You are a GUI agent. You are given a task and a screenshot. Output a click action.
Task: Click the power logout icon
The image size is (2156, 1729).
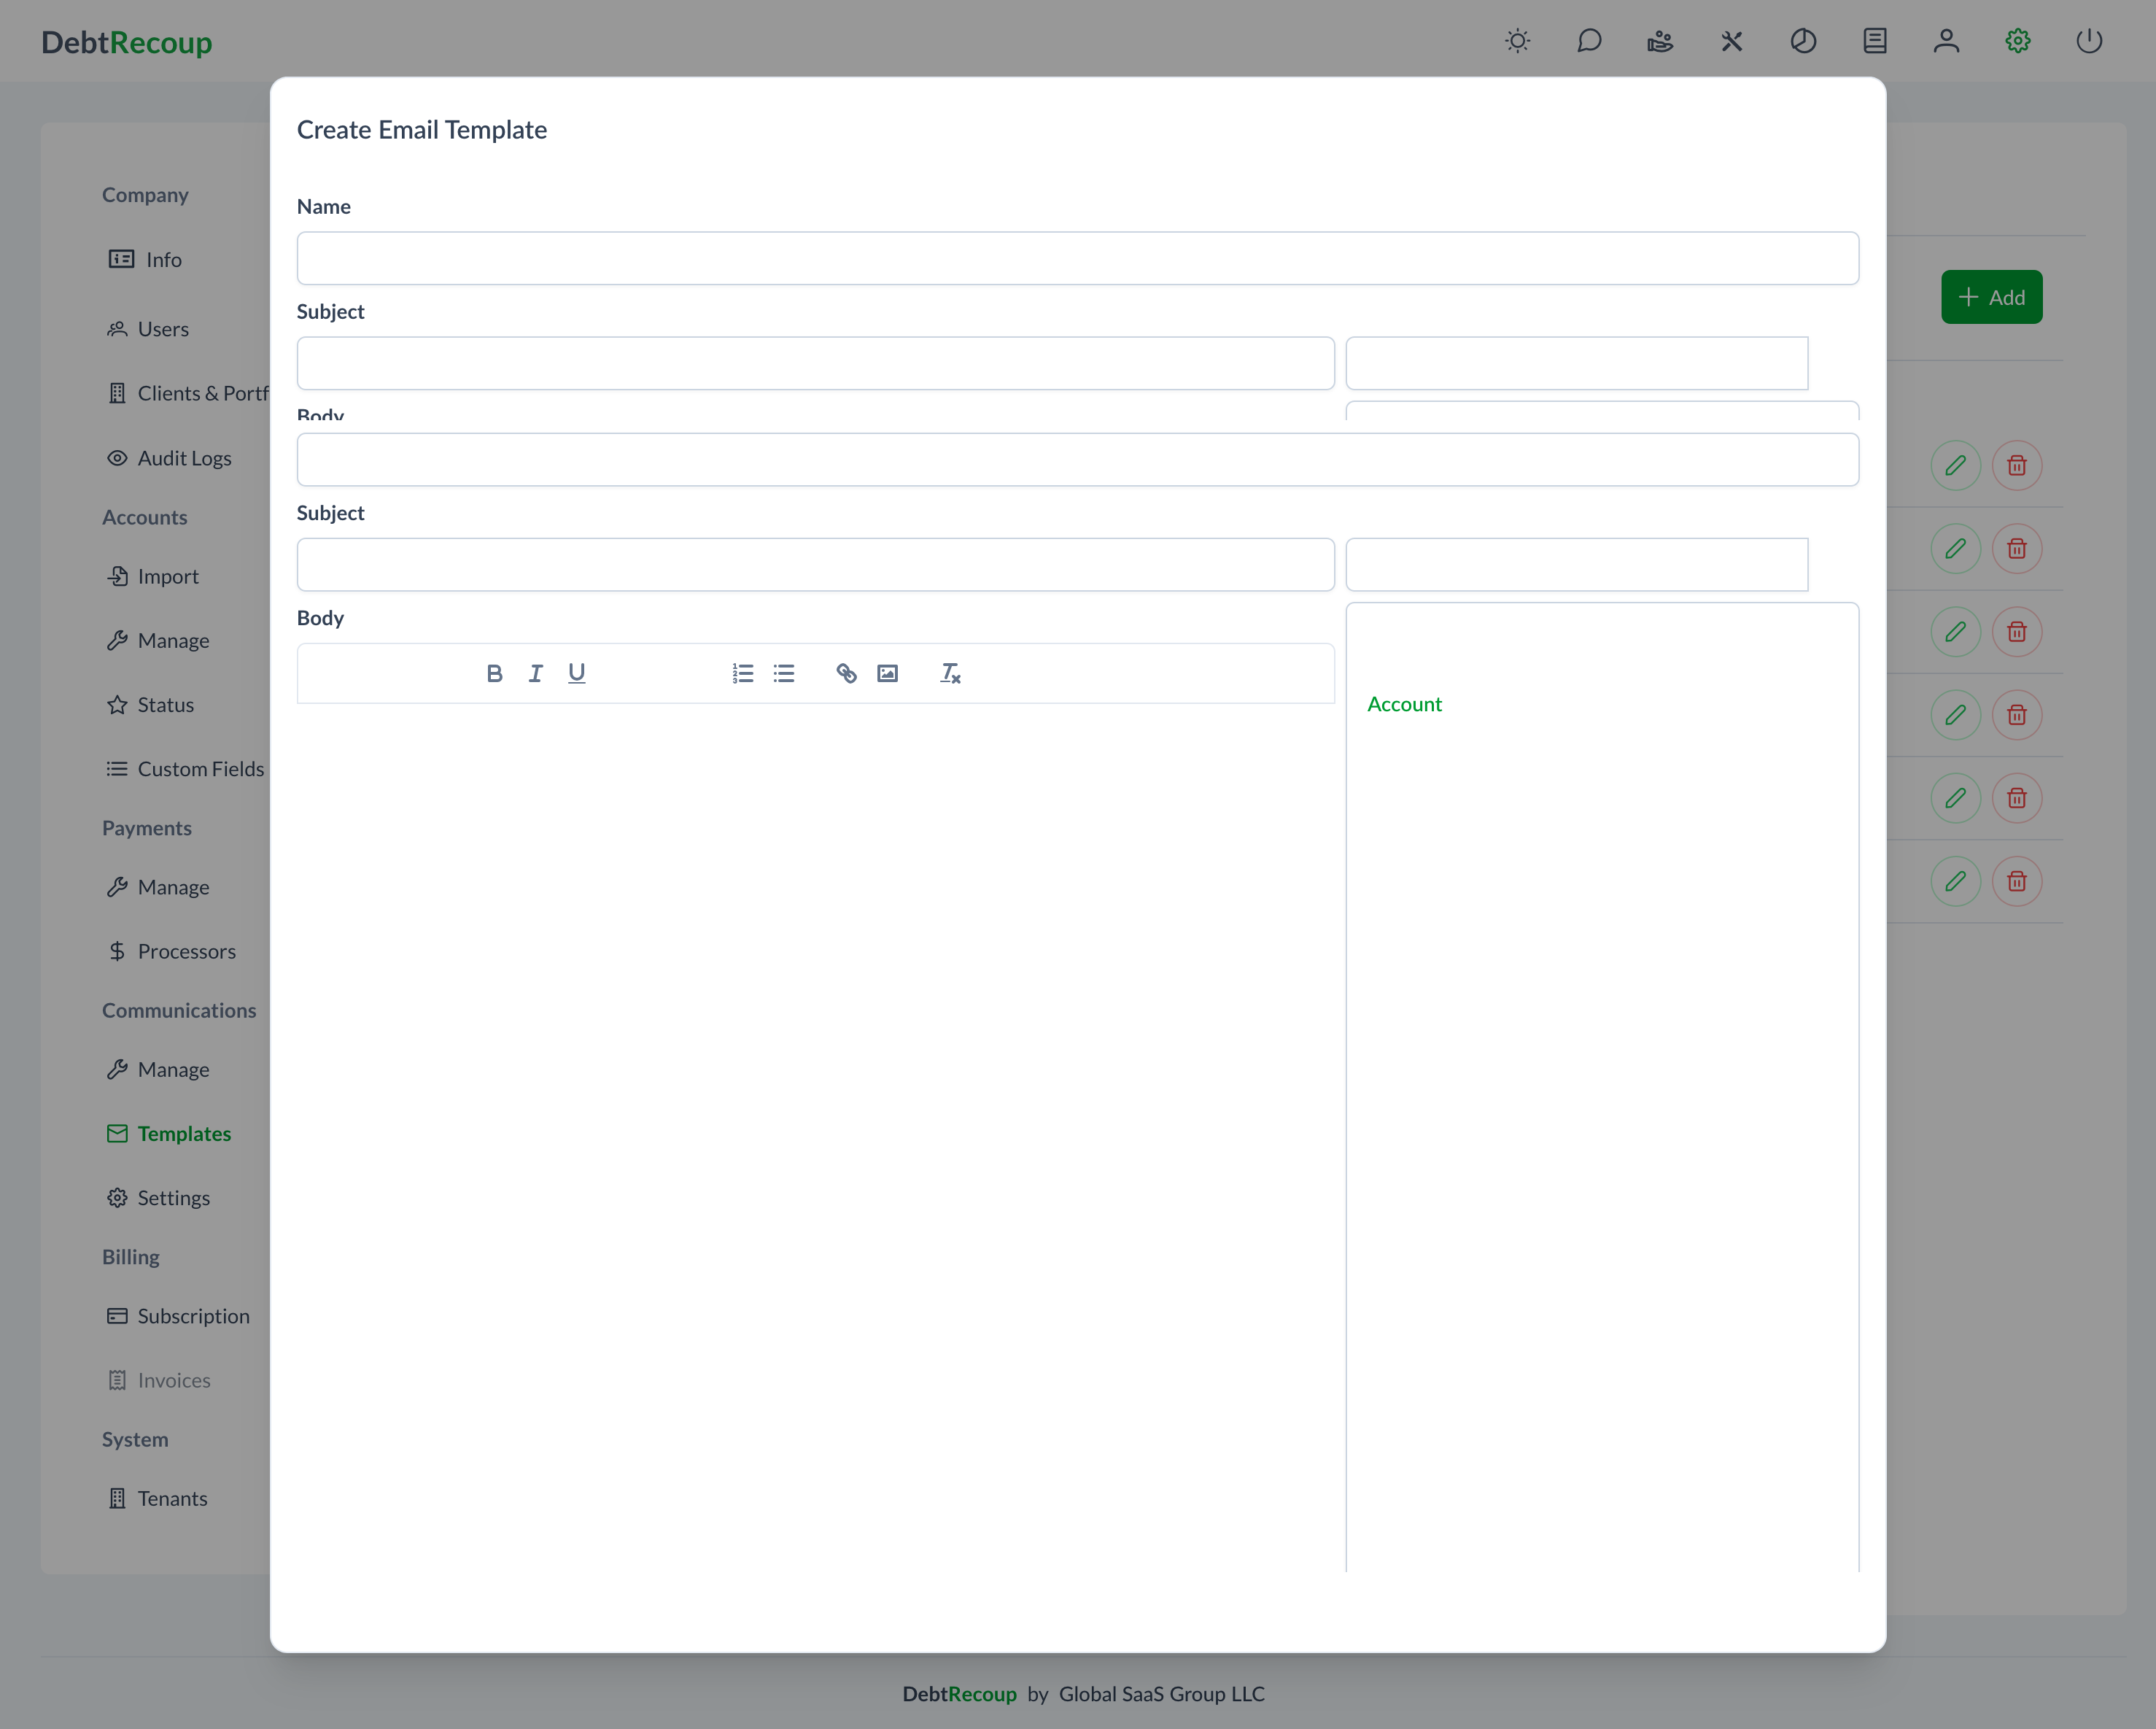coord(2089,41)
